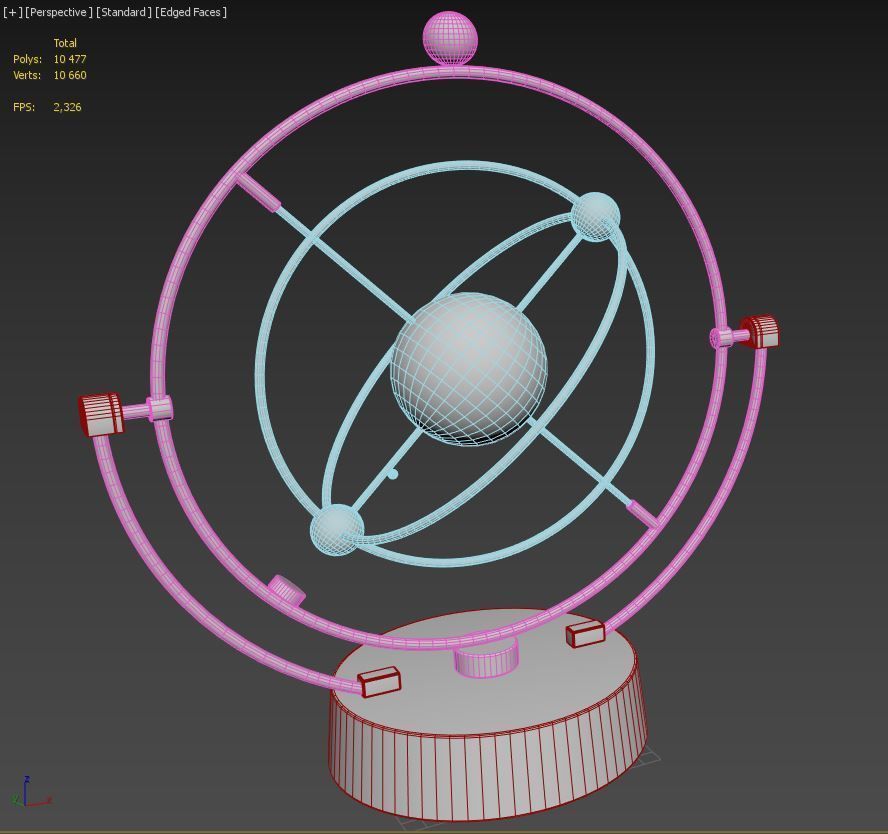Click the green Y axis of the world tripod
Image resolution: width=888 pixels, height=834 pixels.
click(x=14, y=799)
